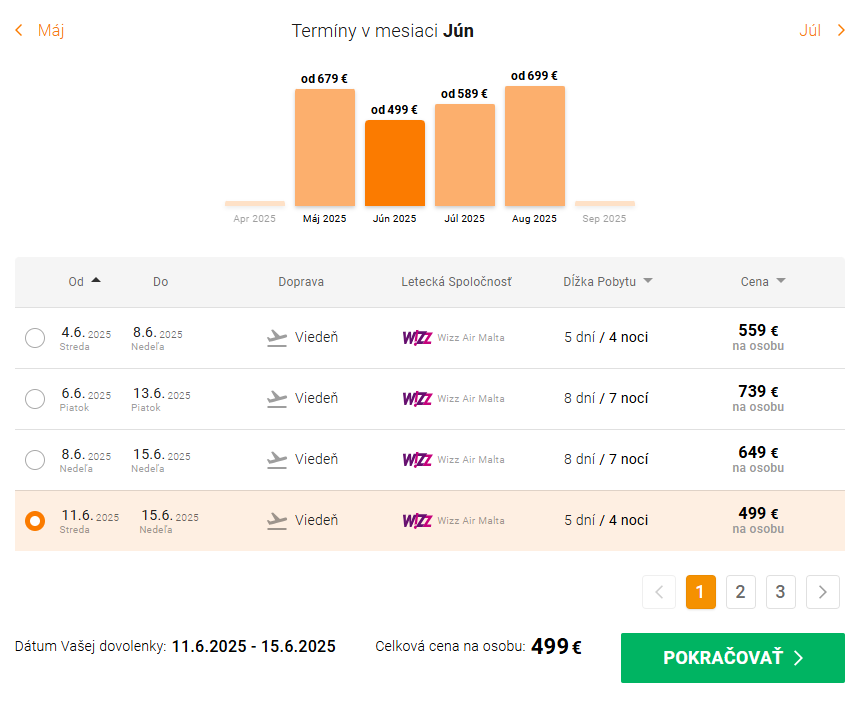Open page 3 of the results
Viewport: 860px width, 708px height.
point(781,592)
